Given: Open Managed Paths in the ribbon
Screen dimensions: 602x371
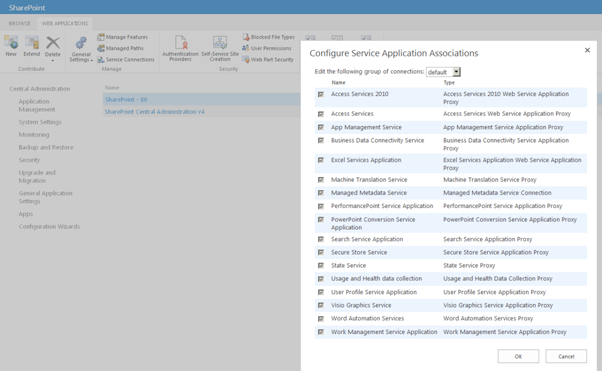Looking at the screenshot, I should pos(121,48).
